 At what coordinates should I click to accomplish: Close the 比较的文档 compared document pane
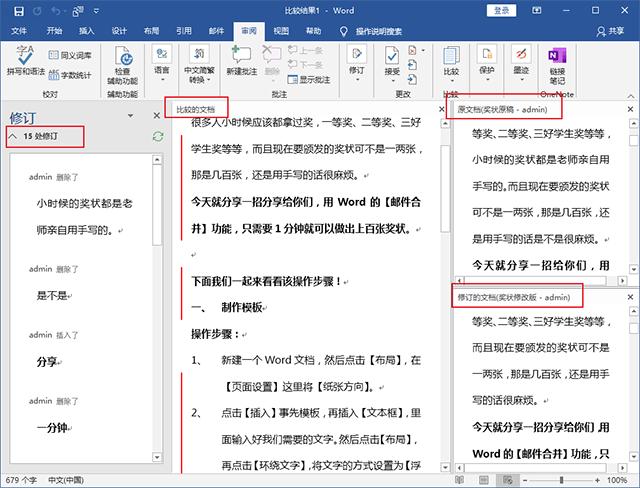(x=442, y=109)
